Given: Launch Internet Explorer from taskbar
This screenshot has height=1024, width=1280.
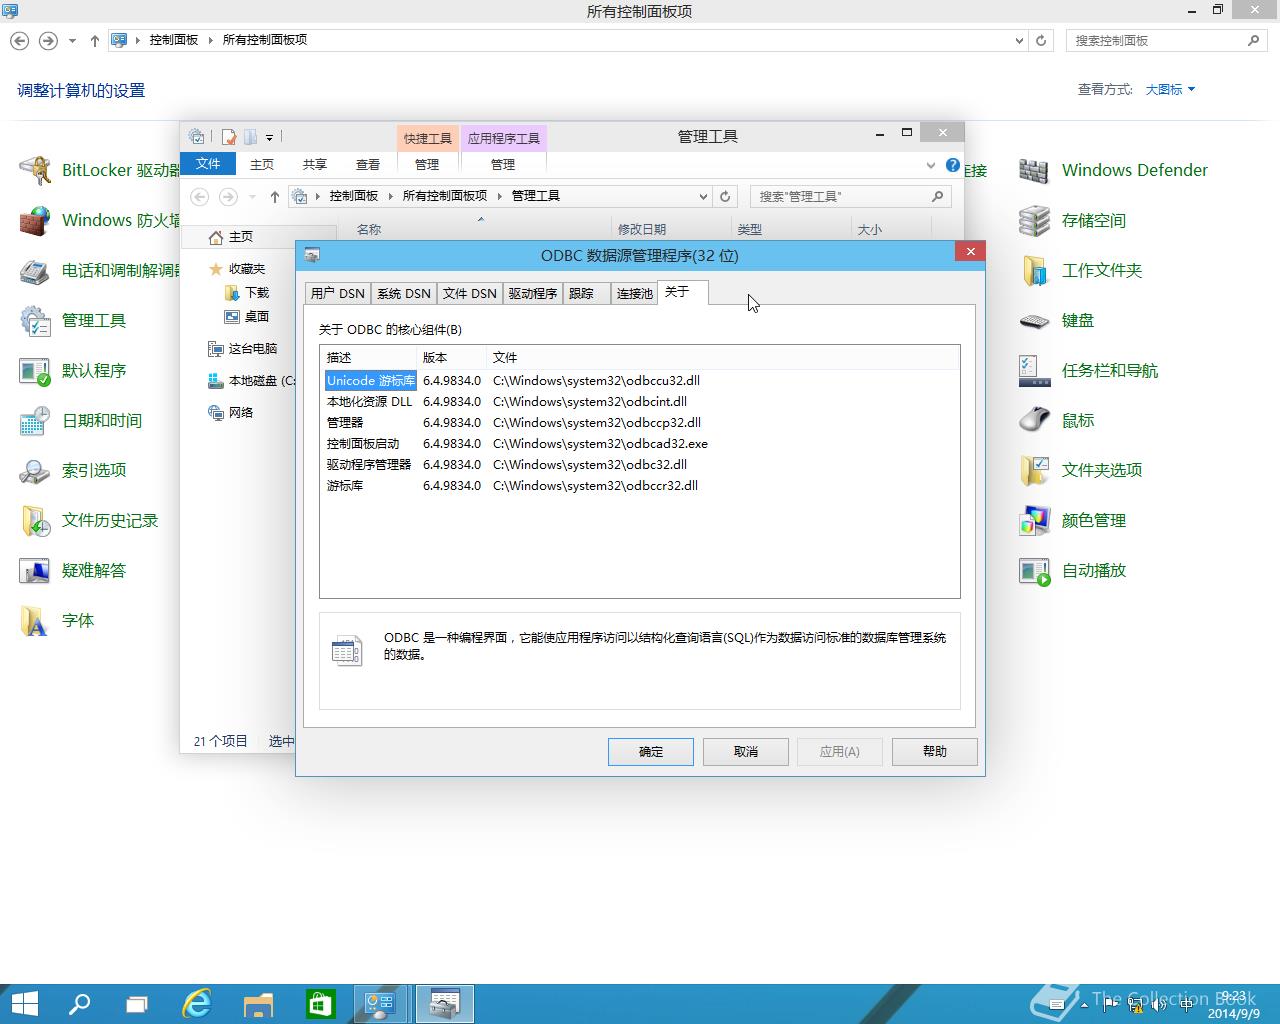Looking at the screenshot, I should pyautogui.click(x=197, y=1003).
